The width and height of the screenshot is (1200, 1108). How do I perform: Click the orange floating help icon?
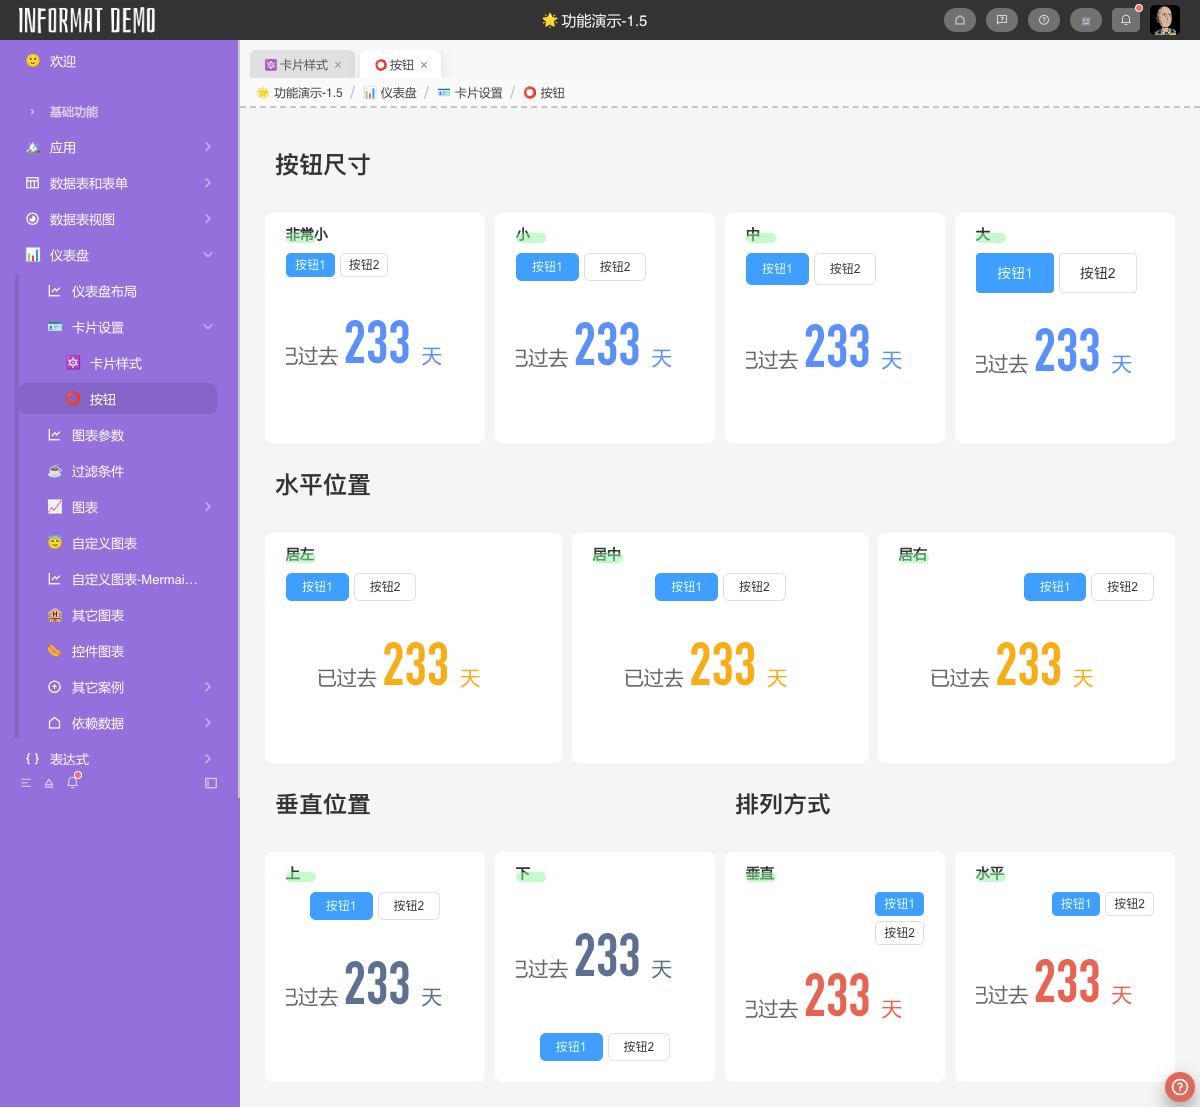1179,1086
